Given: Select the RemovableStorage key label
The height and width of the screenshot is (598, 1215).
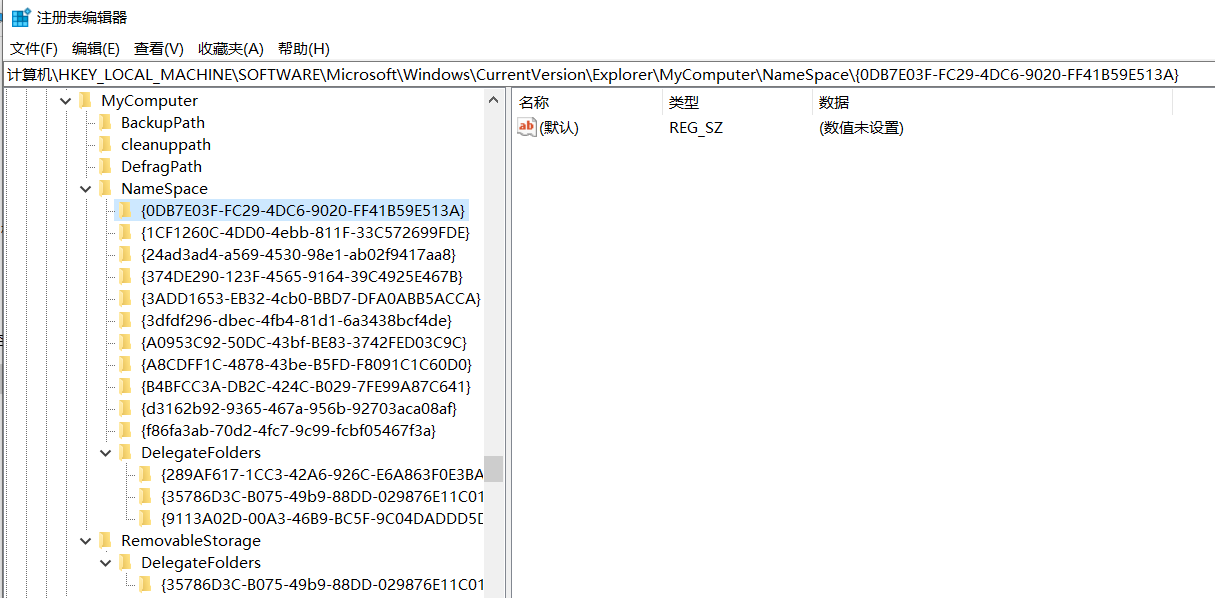Looking at the screenshot, I should (x=191, y=541).
